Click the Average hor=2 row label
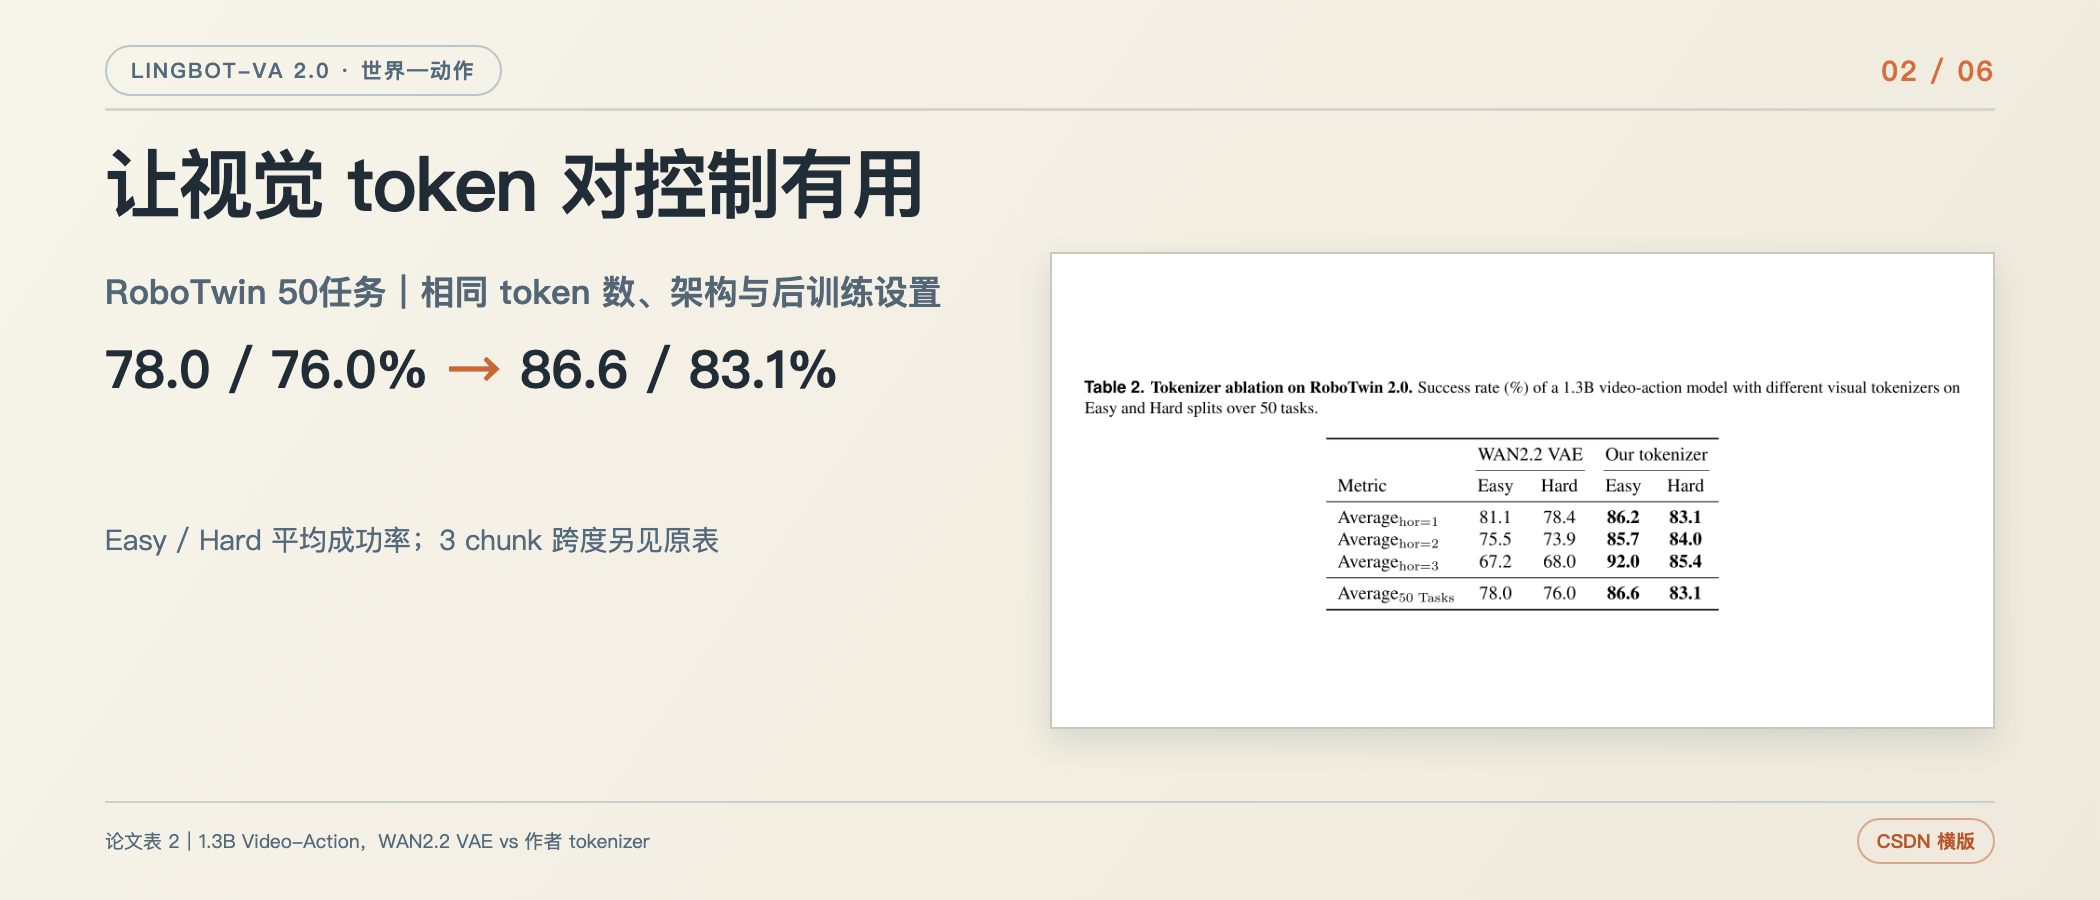Screen dimensions: 2100x900 click(x=1388, y=540)
